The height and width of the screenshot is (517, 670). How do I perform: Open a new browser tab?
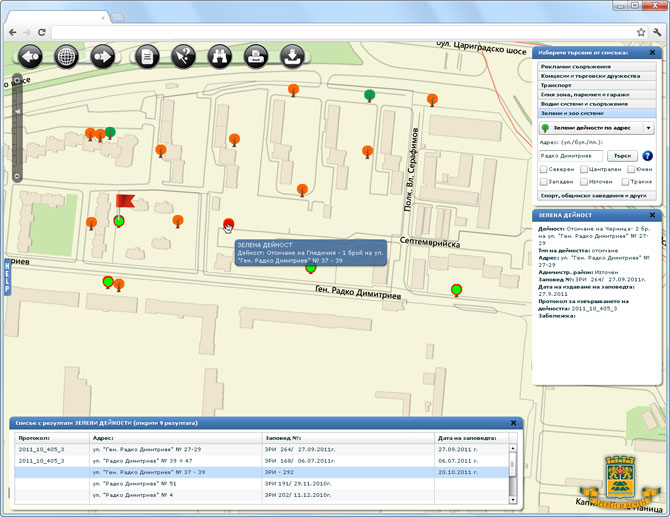[x=118, y=17]
